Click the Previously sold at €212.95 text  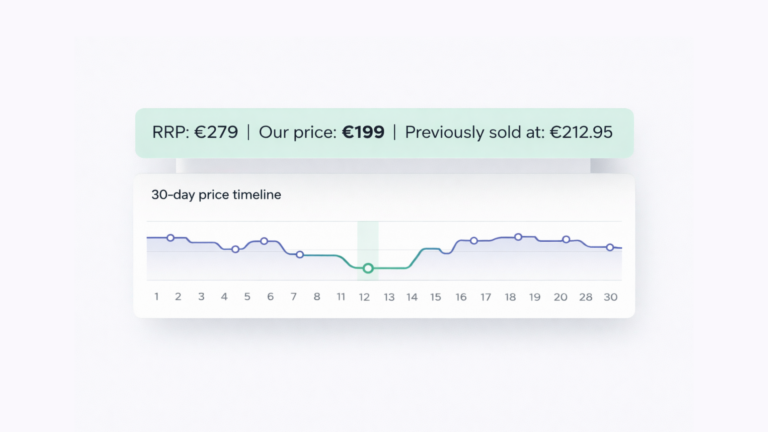click(x=508, y=132)
